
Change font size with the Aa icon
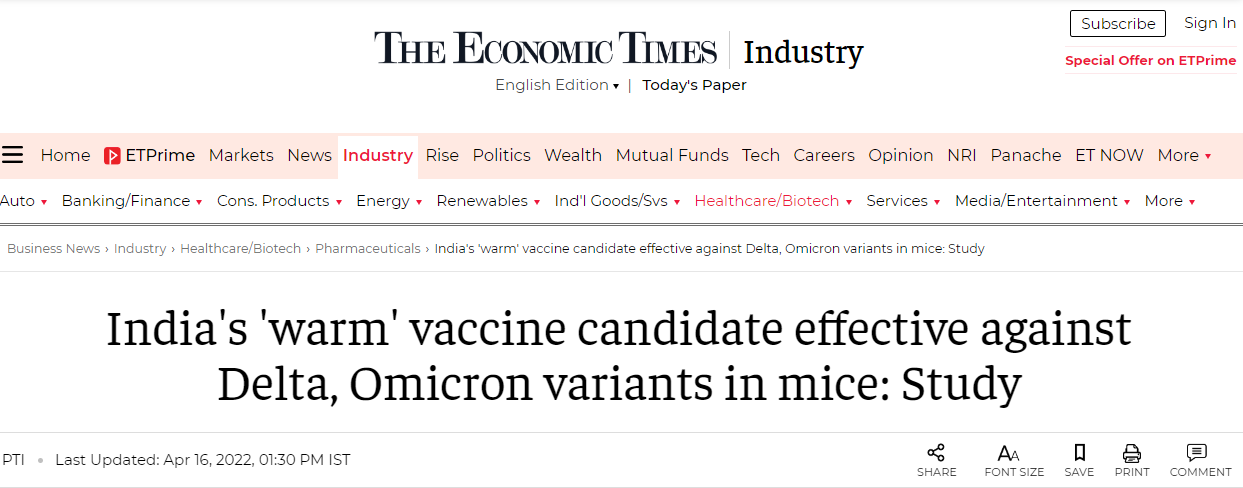pyautogui.click(x=1009, y=453)
